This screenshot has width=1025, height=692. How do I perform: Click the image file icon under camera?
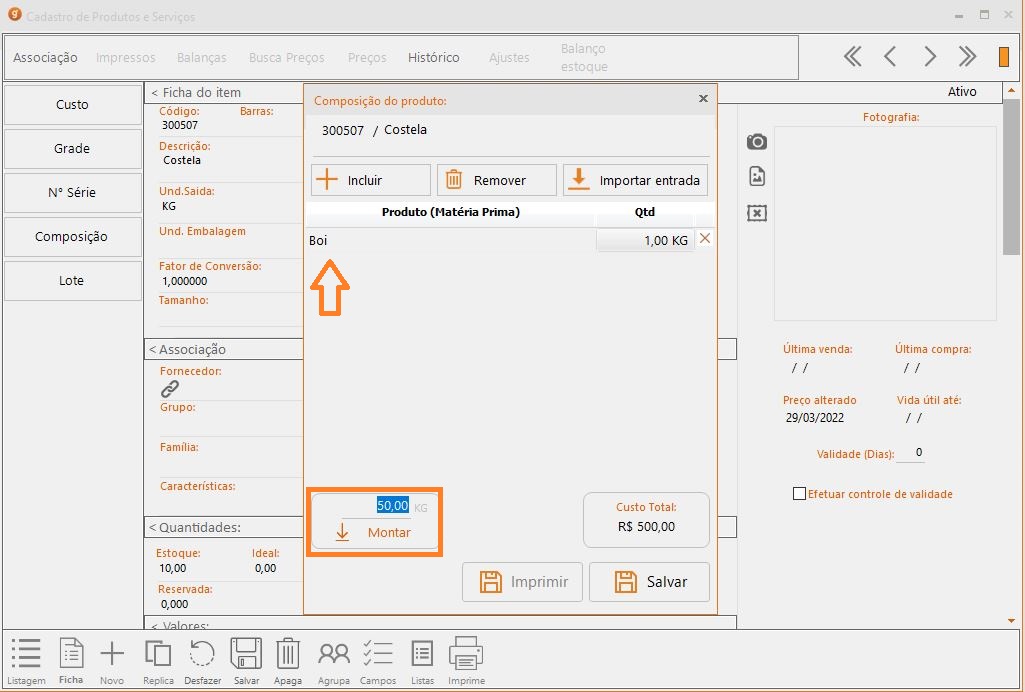(x=757, y=177)
